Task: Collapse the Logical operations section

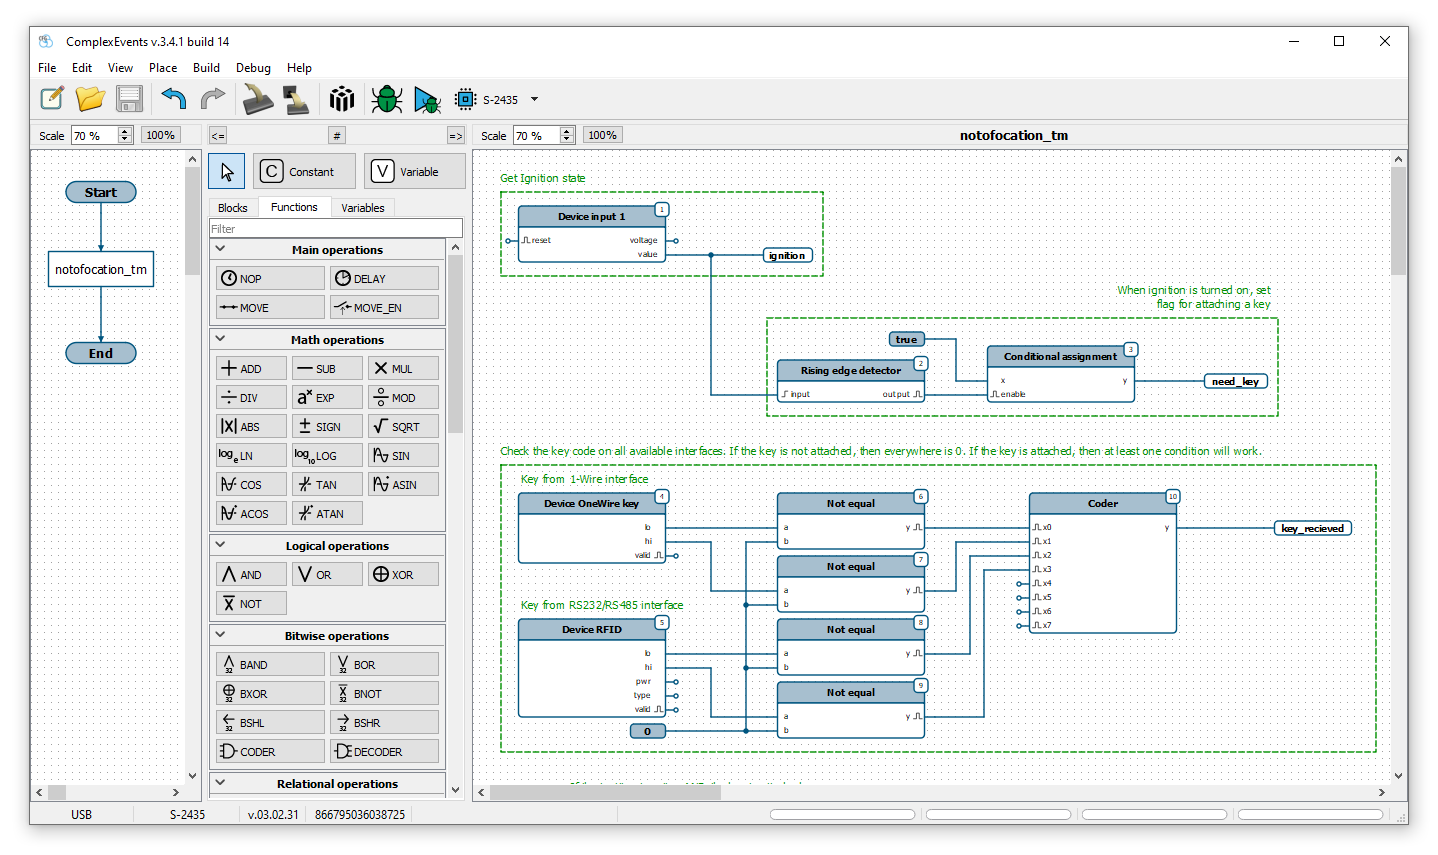Action: [221, 545]
